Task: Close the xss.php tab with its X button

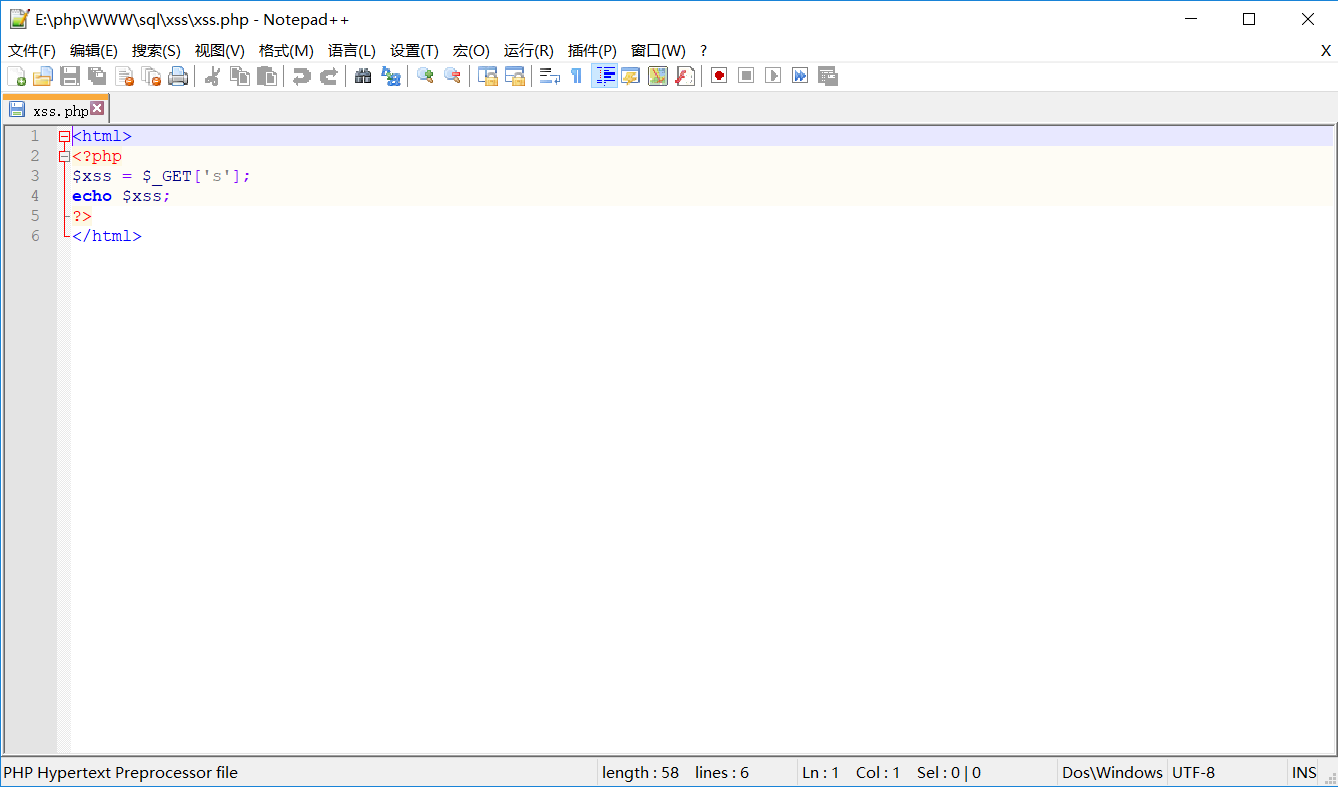Action: 97,108
